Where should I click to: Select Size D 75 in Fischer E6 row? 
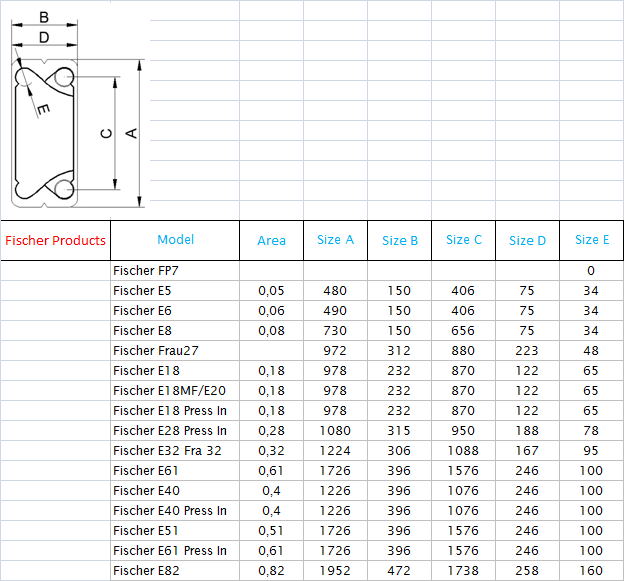point(527,310)
